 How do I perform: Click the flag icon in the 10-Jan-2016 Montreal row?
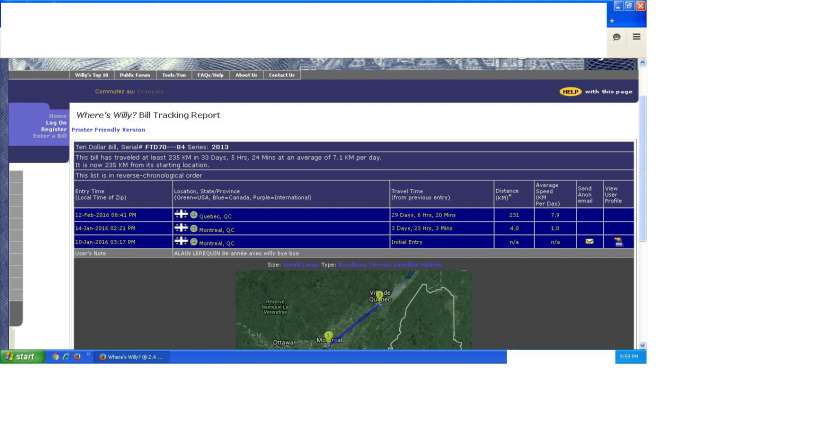click(x=181, y=241)
